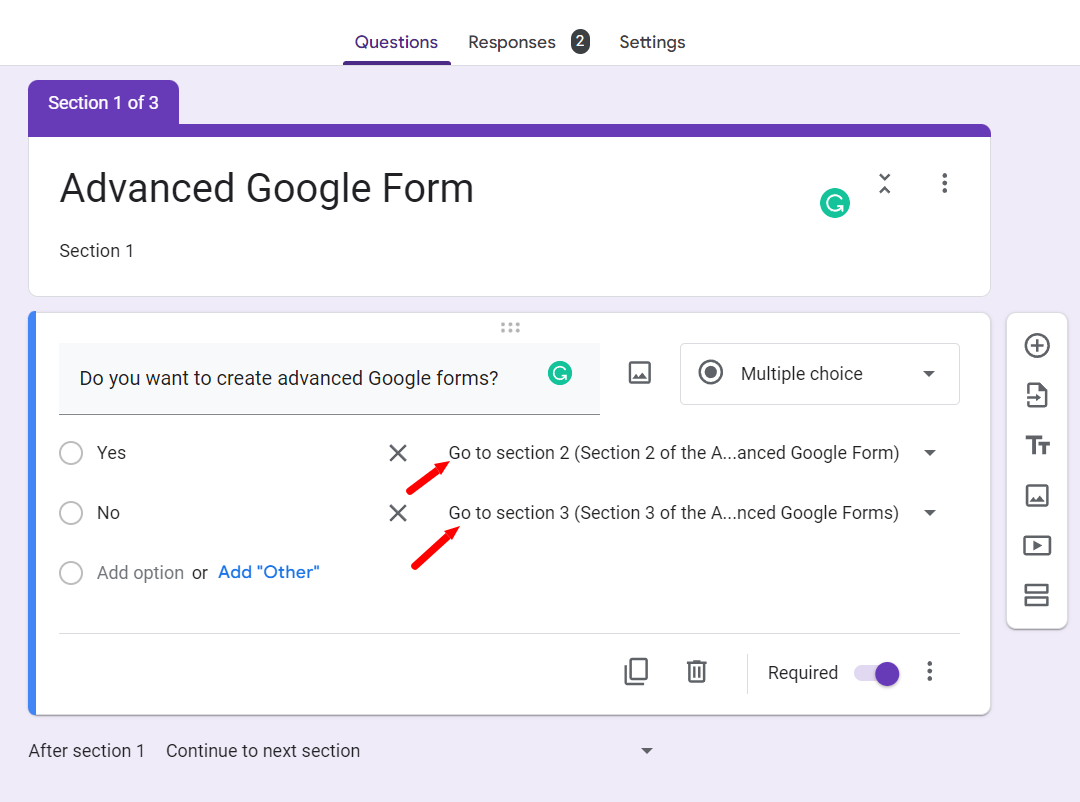Insert an image into the question
The width and height of the screenshot is (1080, 802).
pyautogui.click(x=640, y=373)
